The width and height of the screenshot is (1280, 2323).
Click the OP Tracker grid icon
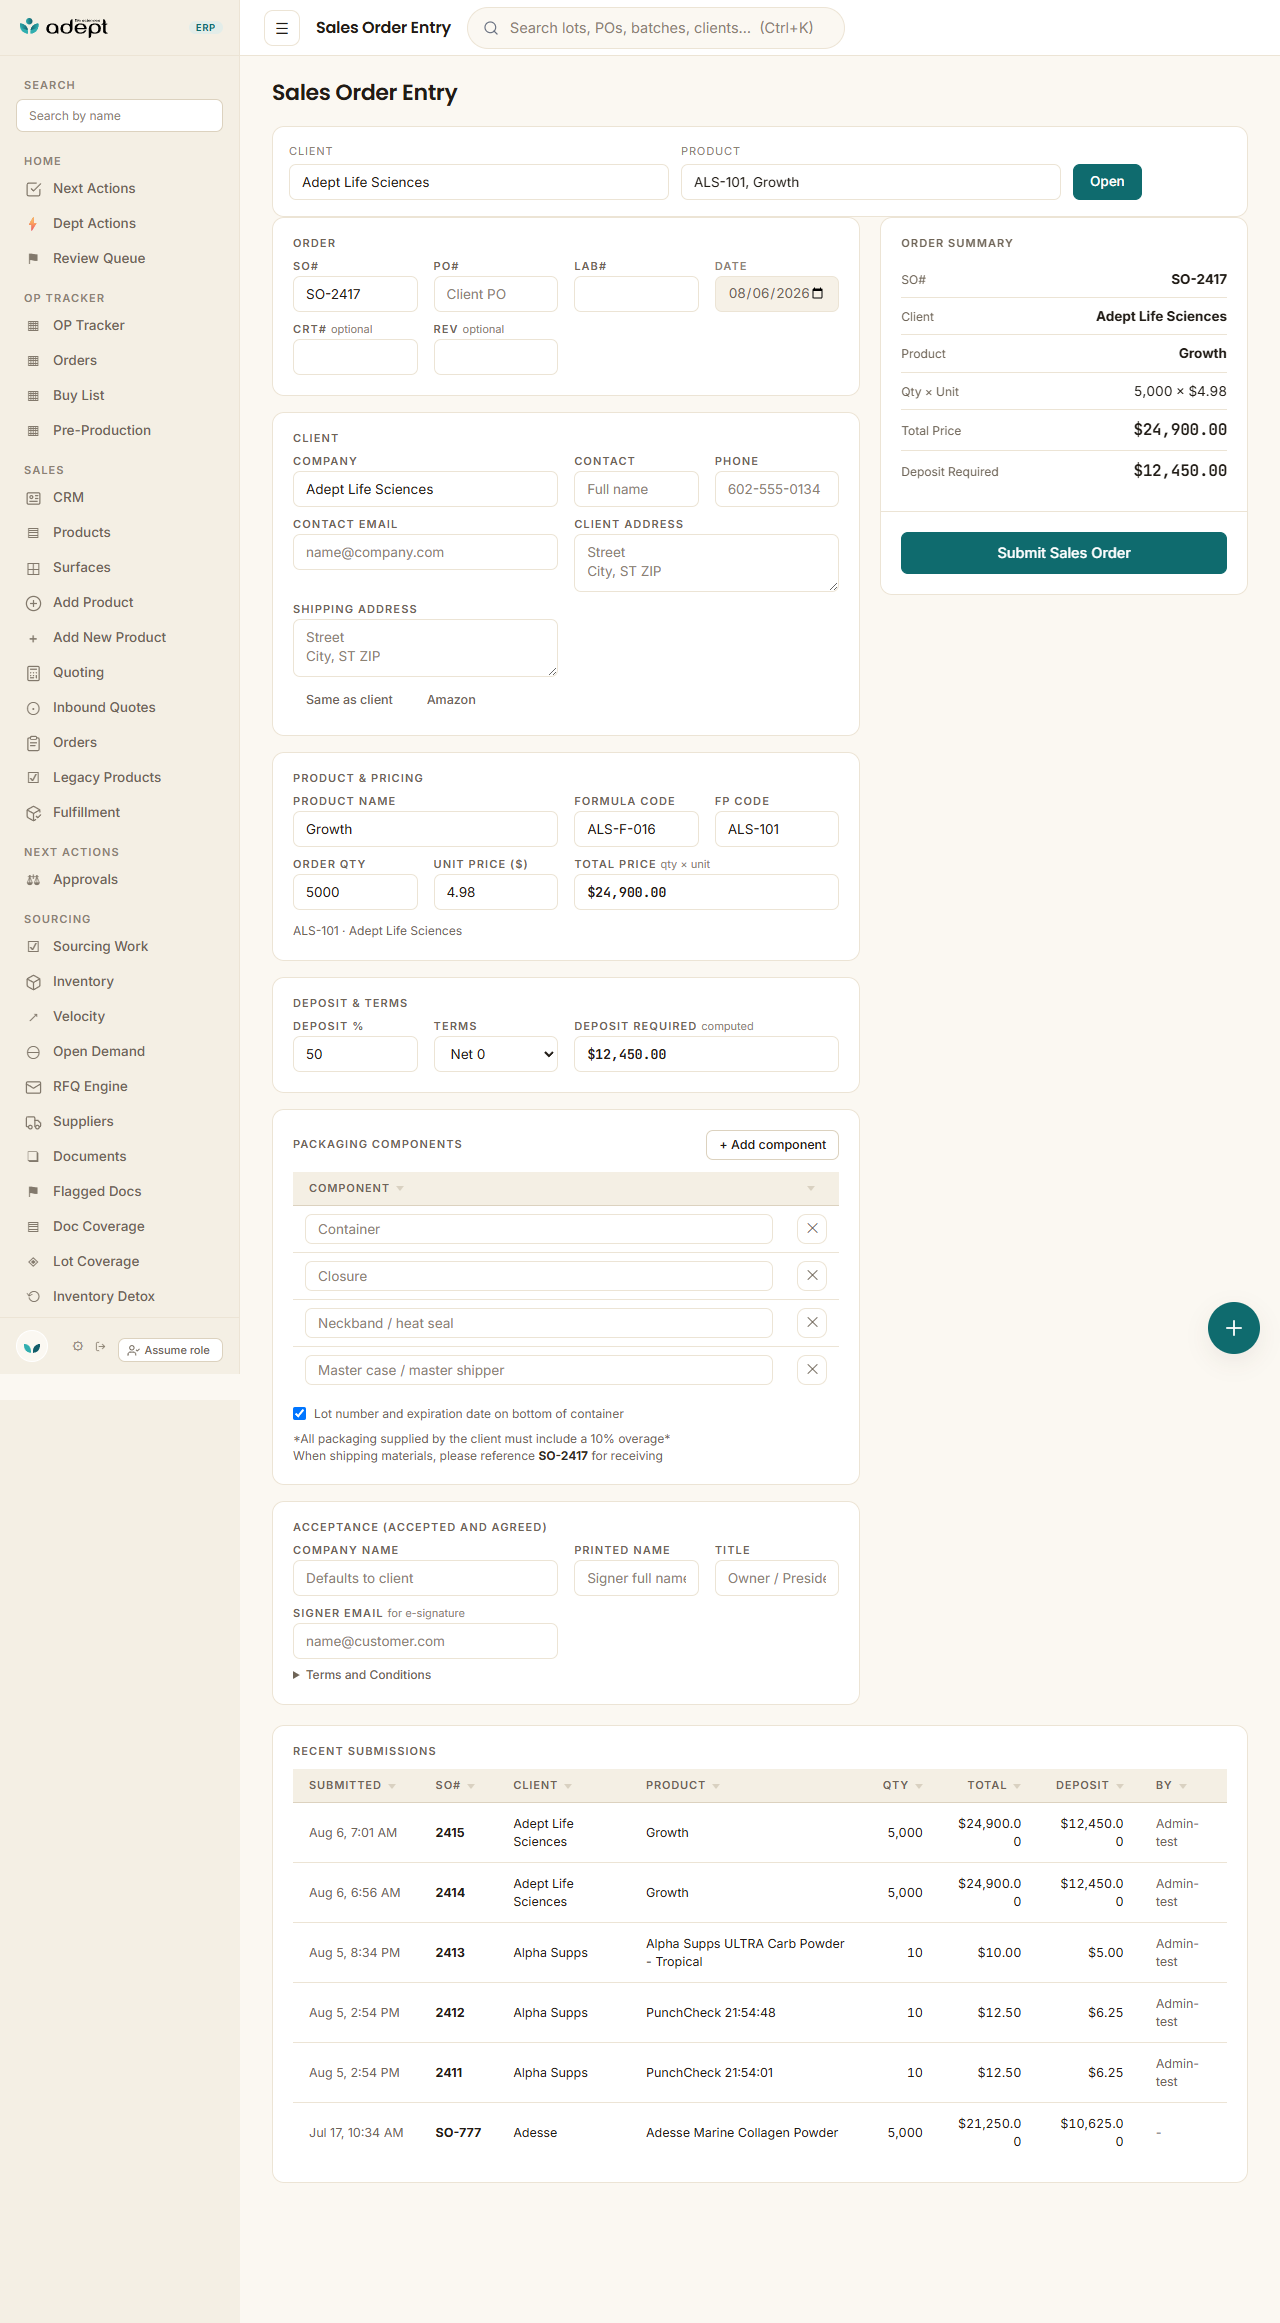33,326
